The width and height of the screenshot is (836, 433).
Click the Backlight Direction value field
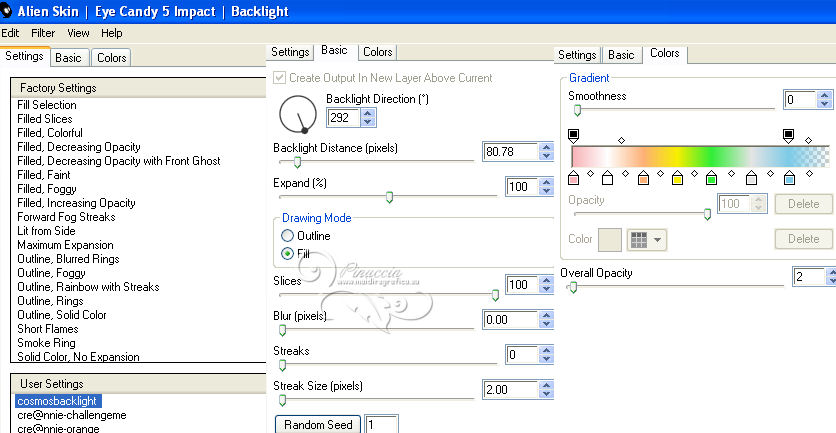[343, 118]
